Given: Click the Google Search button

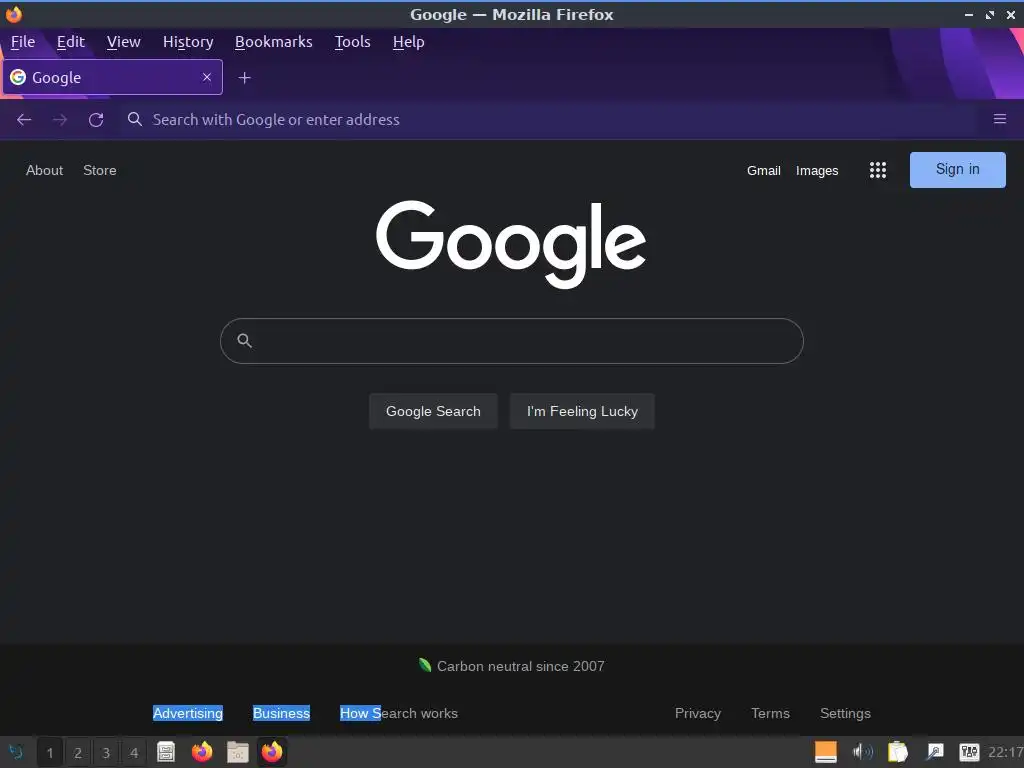Looking at the screenshot, I should click(x=433, y=411).
